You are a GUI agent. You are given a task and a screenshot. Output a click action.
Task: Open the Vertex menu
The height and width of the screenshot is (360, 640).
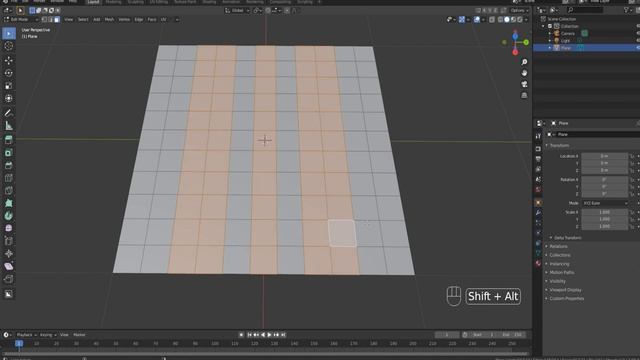coord(124,20)
